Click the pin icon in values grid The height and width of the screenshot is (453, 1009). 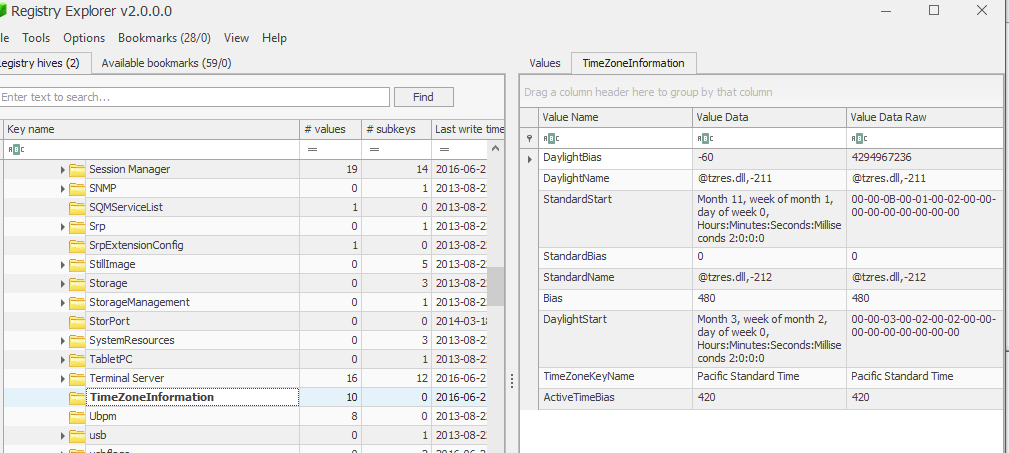click(529, 138)
